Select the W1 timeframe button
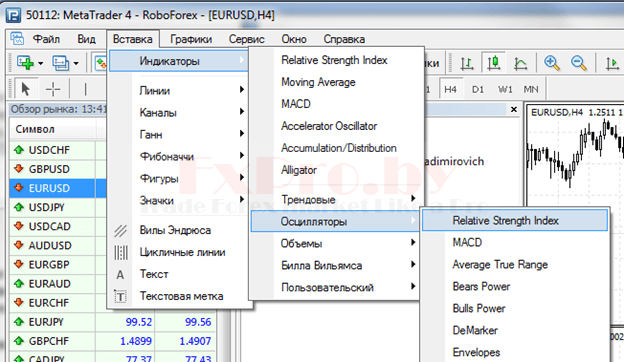This screenshot has width=624, height=362. point(505,90)
